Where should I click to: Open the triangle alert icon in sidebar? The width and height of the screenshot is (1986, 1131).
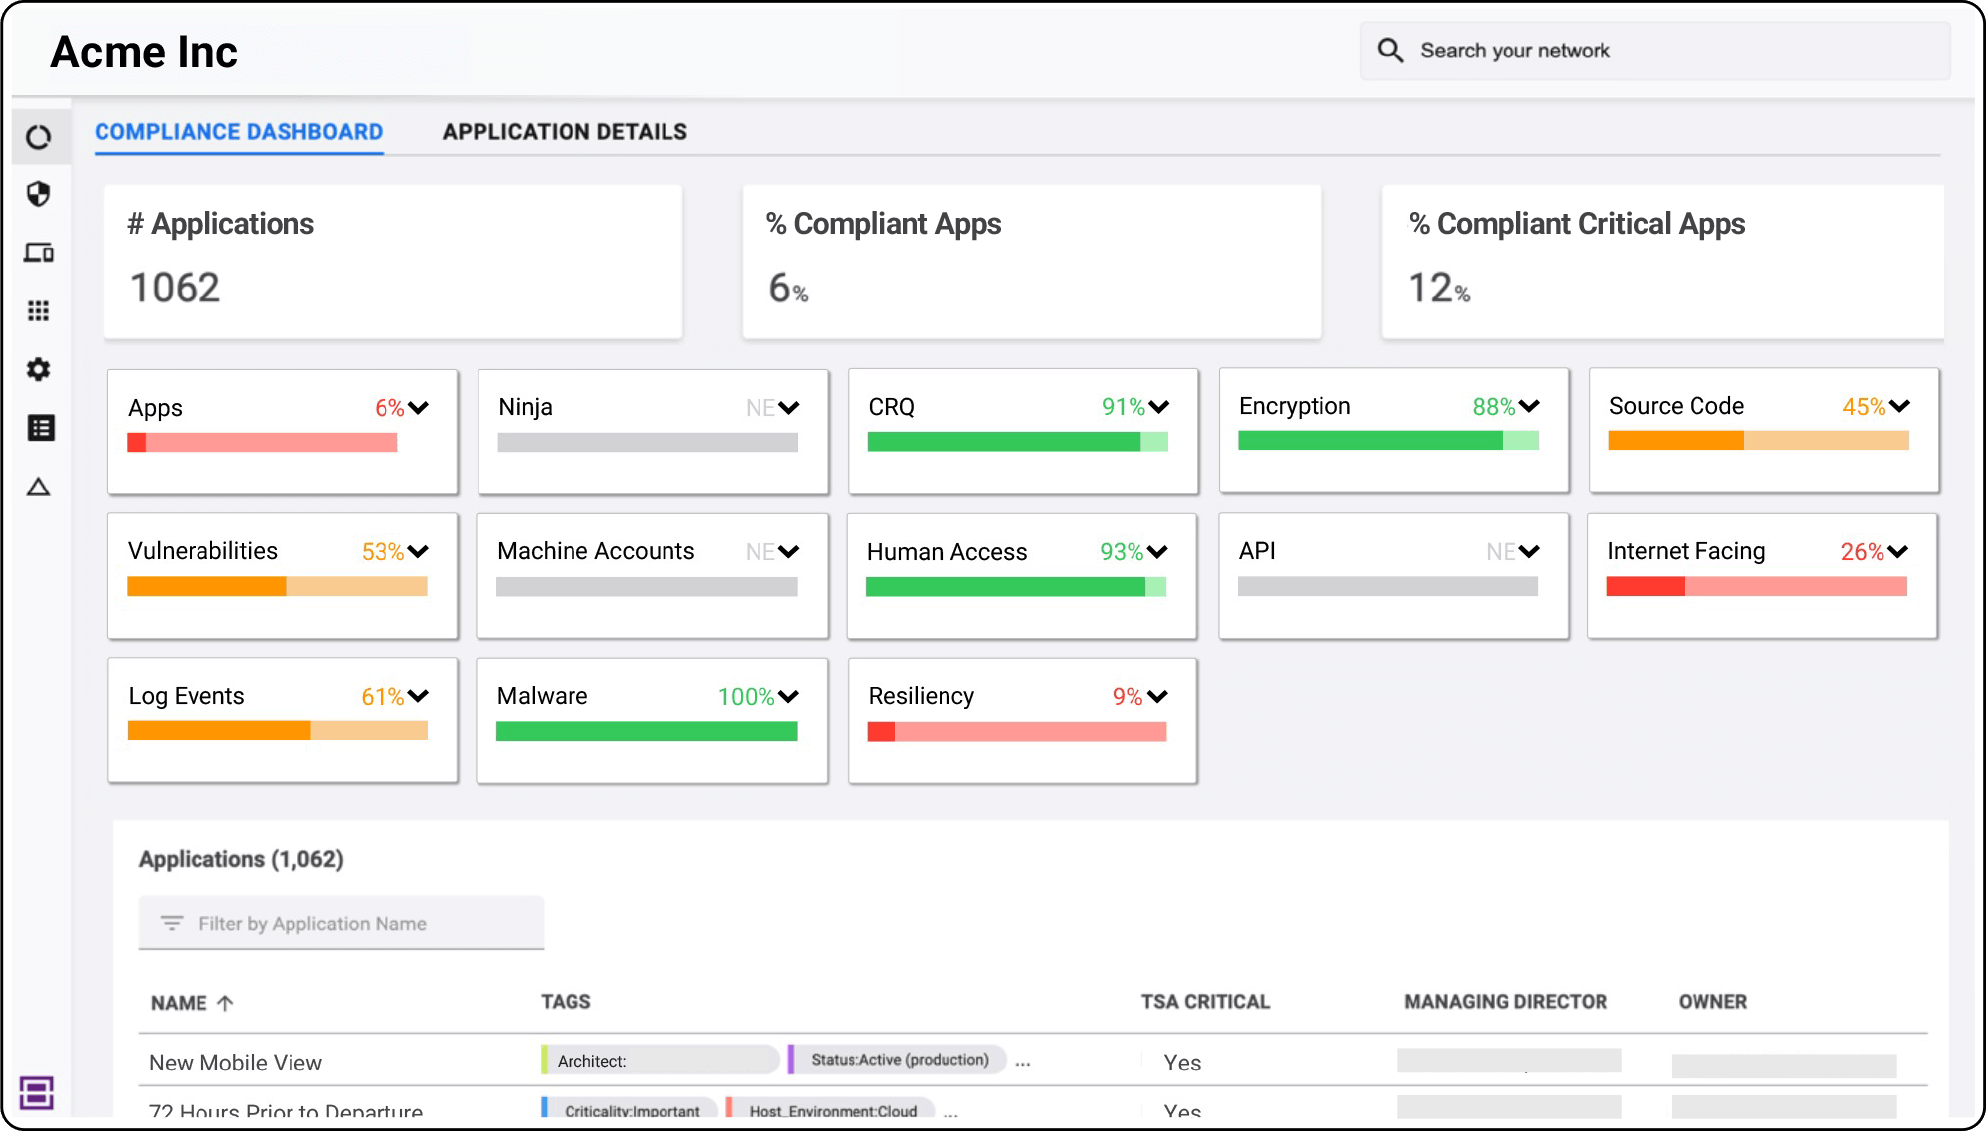click(39, 487)
